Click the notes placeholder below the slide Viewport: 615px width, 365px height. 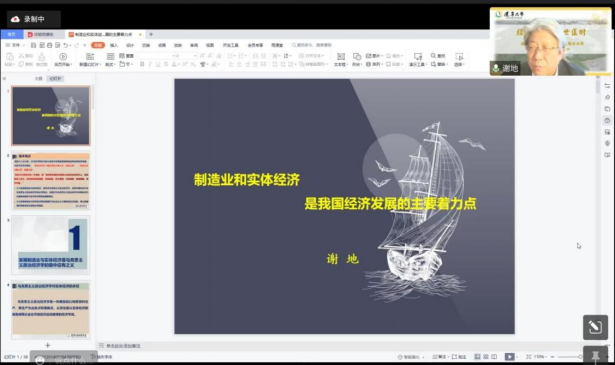point(123,346)
